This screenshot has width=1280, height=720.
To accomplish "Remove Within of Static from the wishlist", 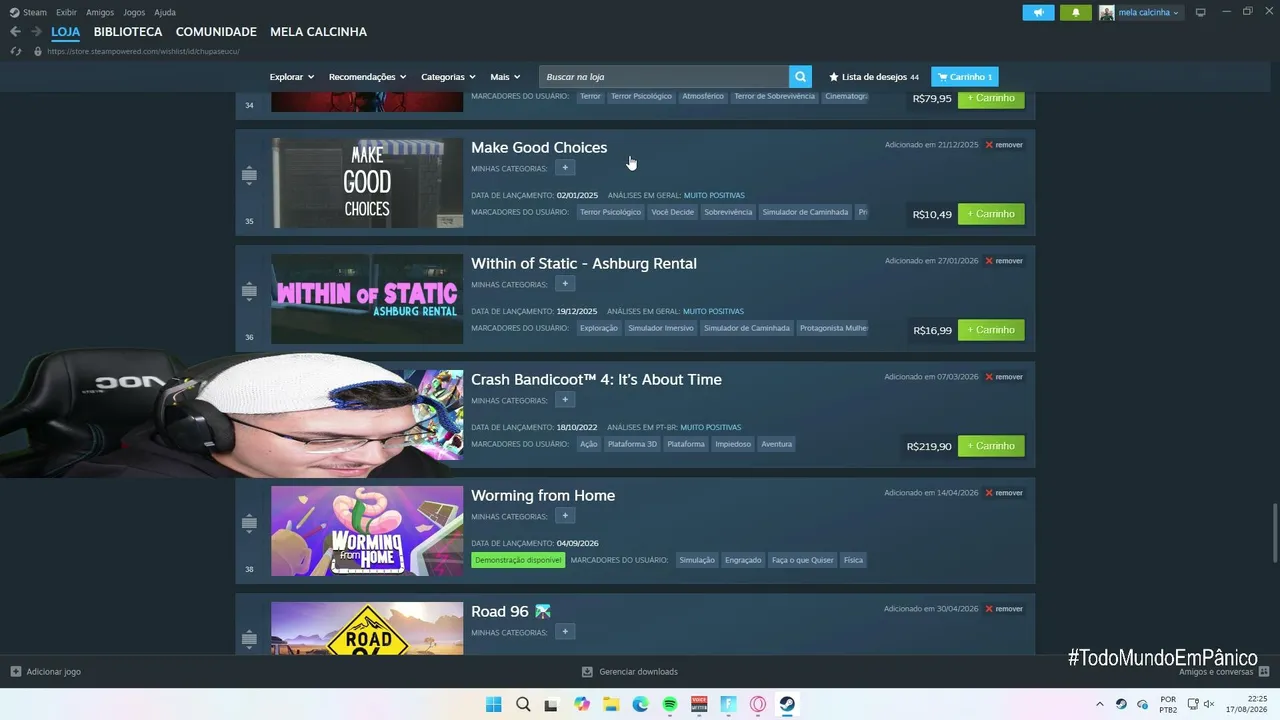I will pos(1004,261).
